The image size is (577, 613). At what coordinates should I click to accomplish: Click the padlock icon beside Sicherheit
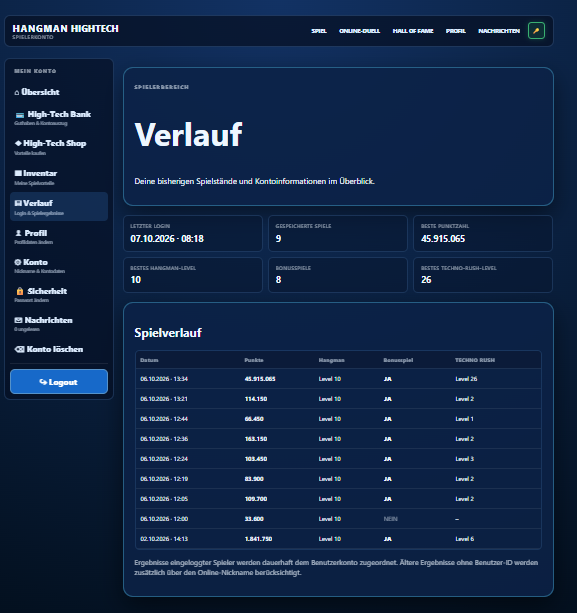(20, 291)
